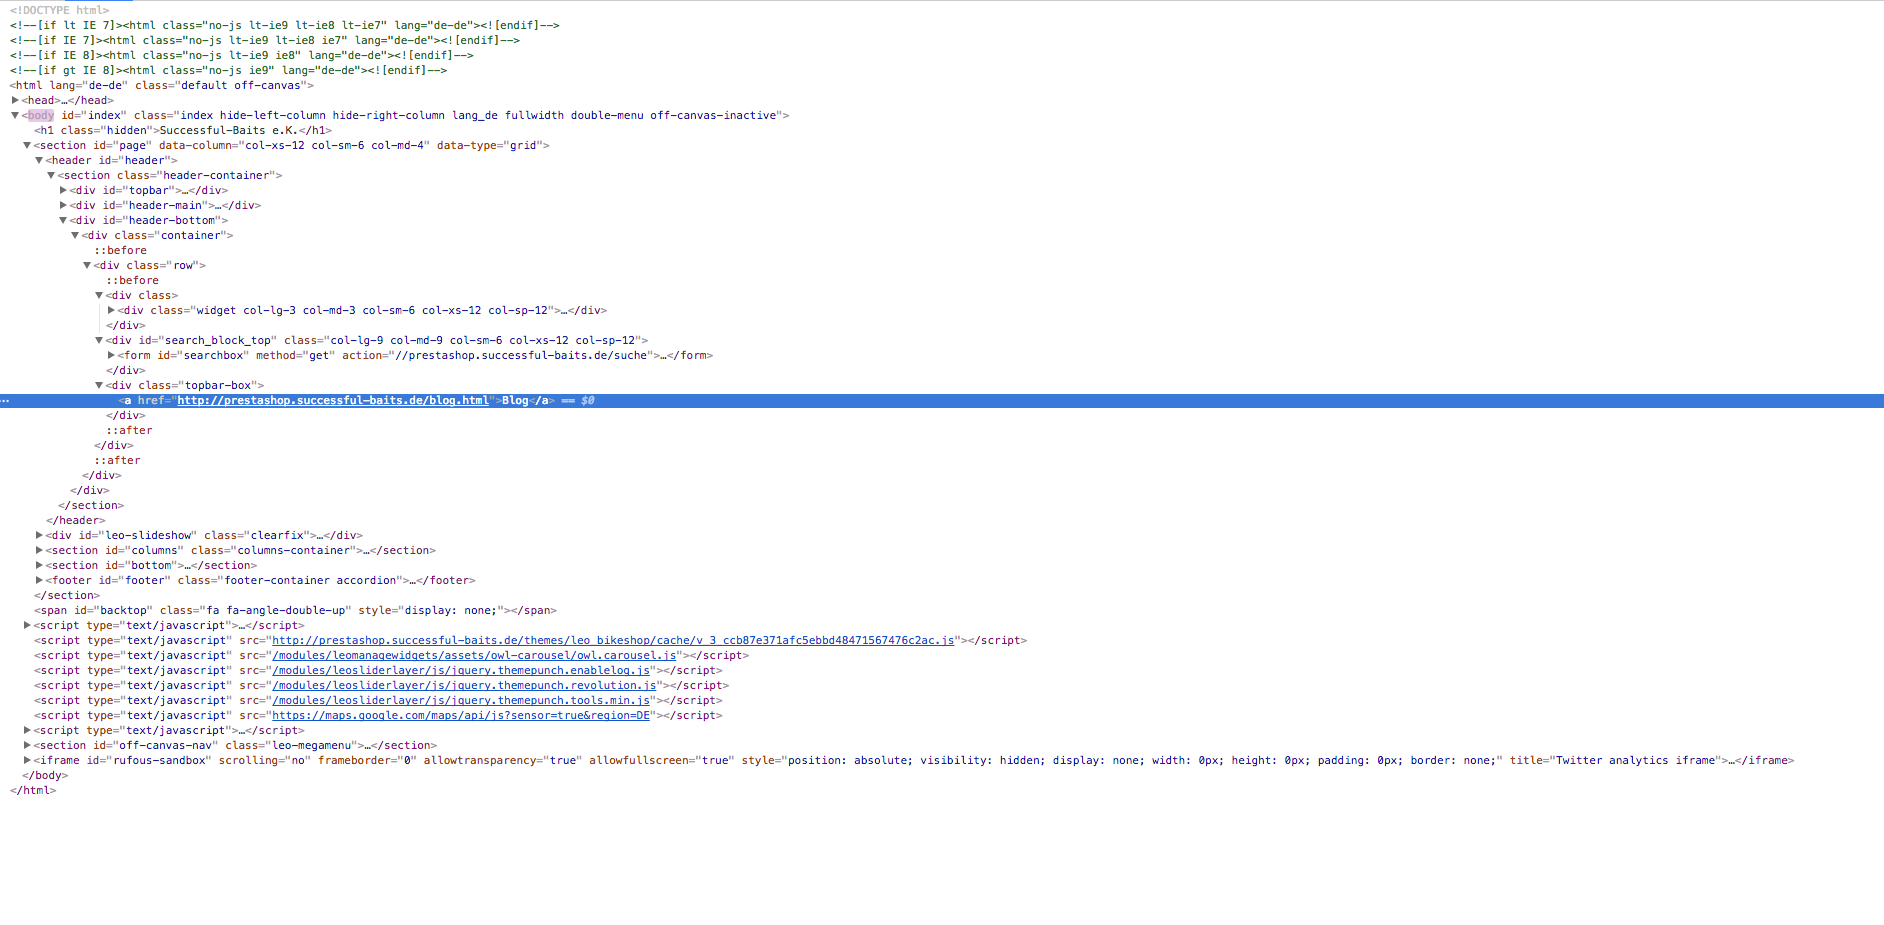1884x925 pixels.
Task: Expand the div id="leo-slideshow" node
Action: (39, 535)
